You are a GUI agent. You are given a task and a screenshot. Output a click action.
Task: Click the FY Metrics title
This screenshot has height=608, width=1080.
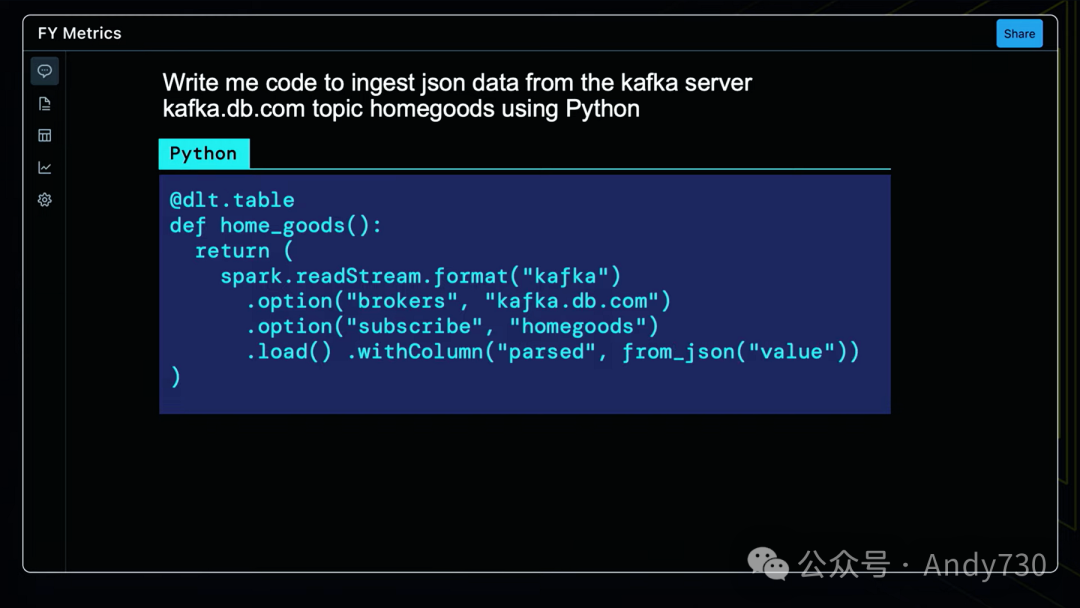80,33
